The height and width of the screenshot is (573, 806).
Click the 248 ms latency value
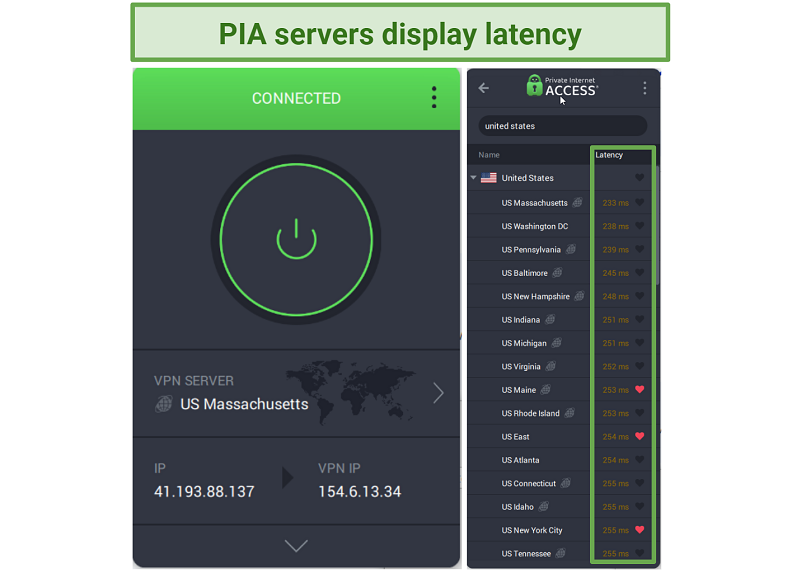tap(615, 297)
